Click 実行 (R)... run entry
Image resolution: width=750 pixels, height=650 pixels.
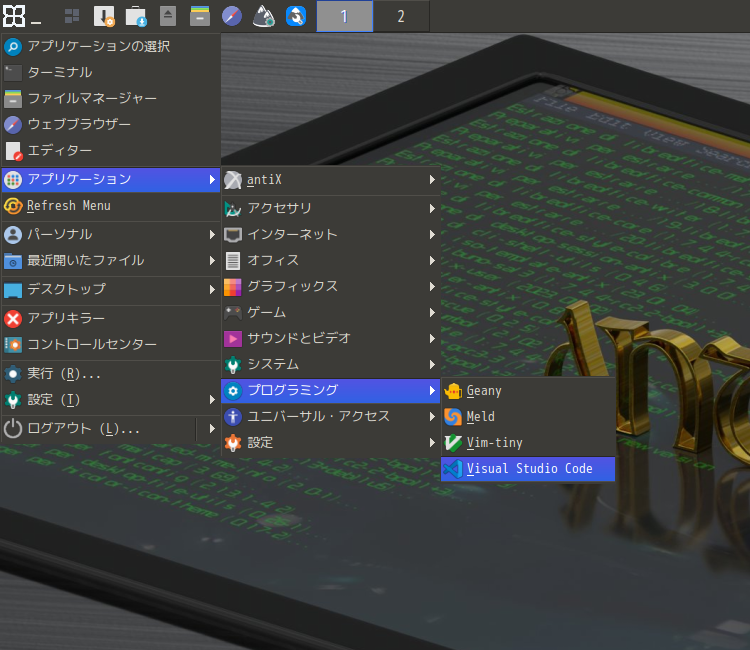point(111,374)
